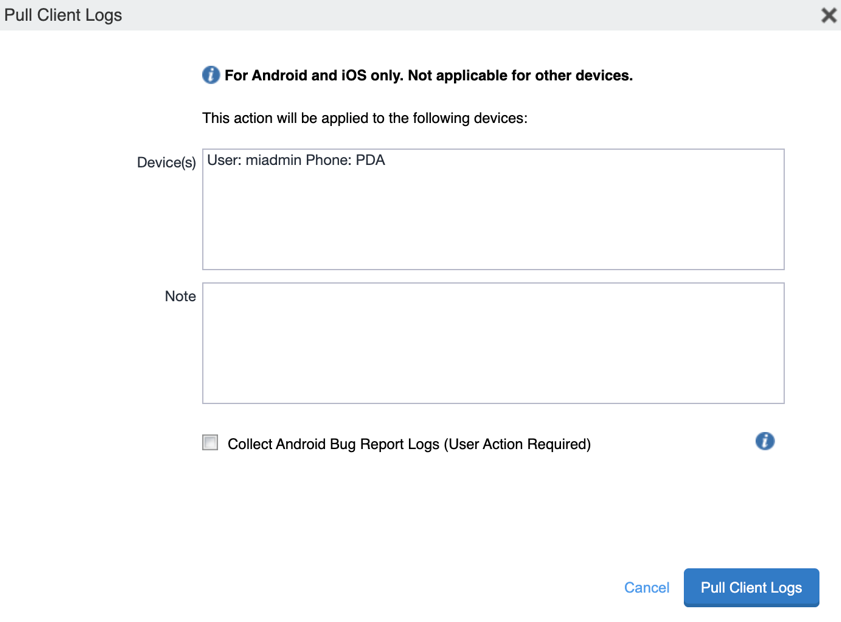Click the gray title bar of the dialog
The height and width of the screenshot is (622, 841).
(450, 15)
